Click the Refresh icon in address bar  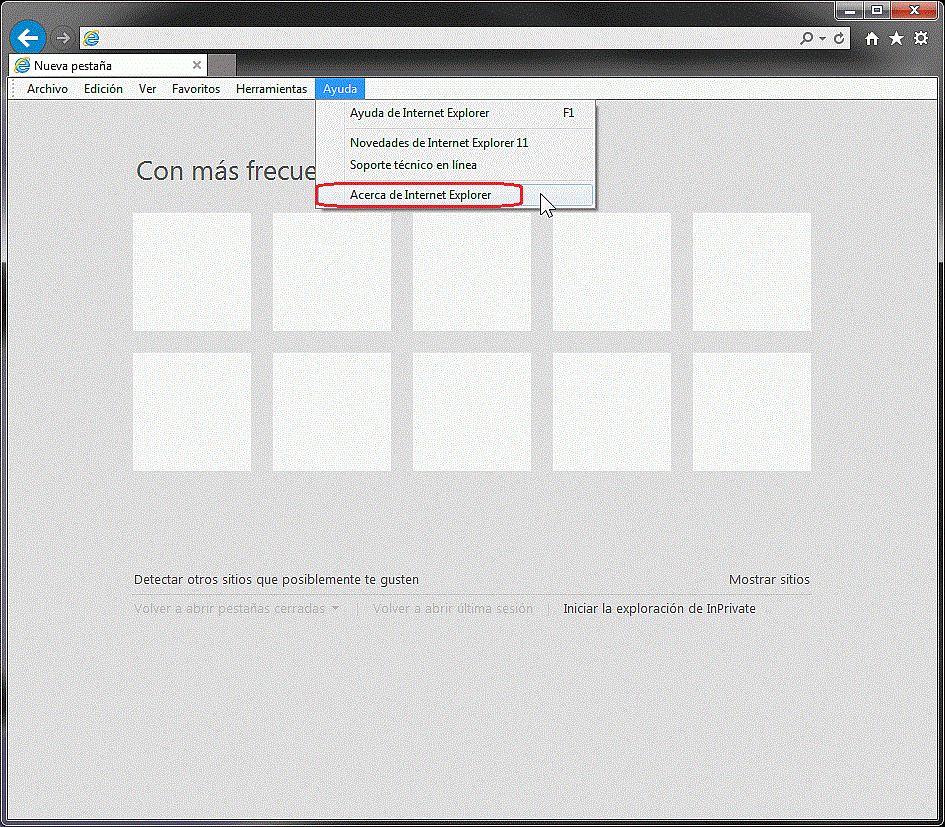(839, 39)
